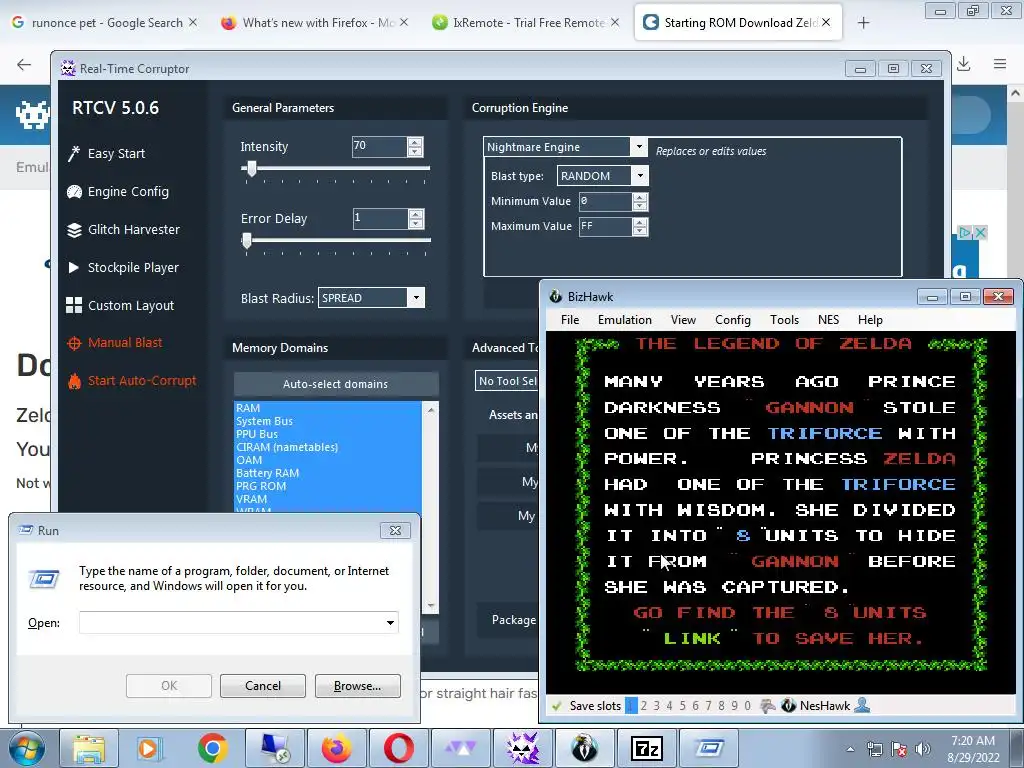Open BizHawk Config menu
This screenshot has height=768, width=1024.
click(x=733, y=320)
